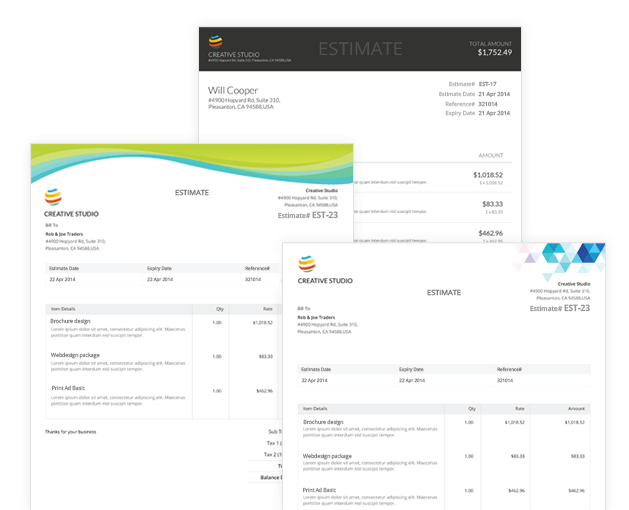This screenshot has width=629, height=510.
Task: Click Estimate# EST-23 on the green wave estimate
Action: (308, 215)
